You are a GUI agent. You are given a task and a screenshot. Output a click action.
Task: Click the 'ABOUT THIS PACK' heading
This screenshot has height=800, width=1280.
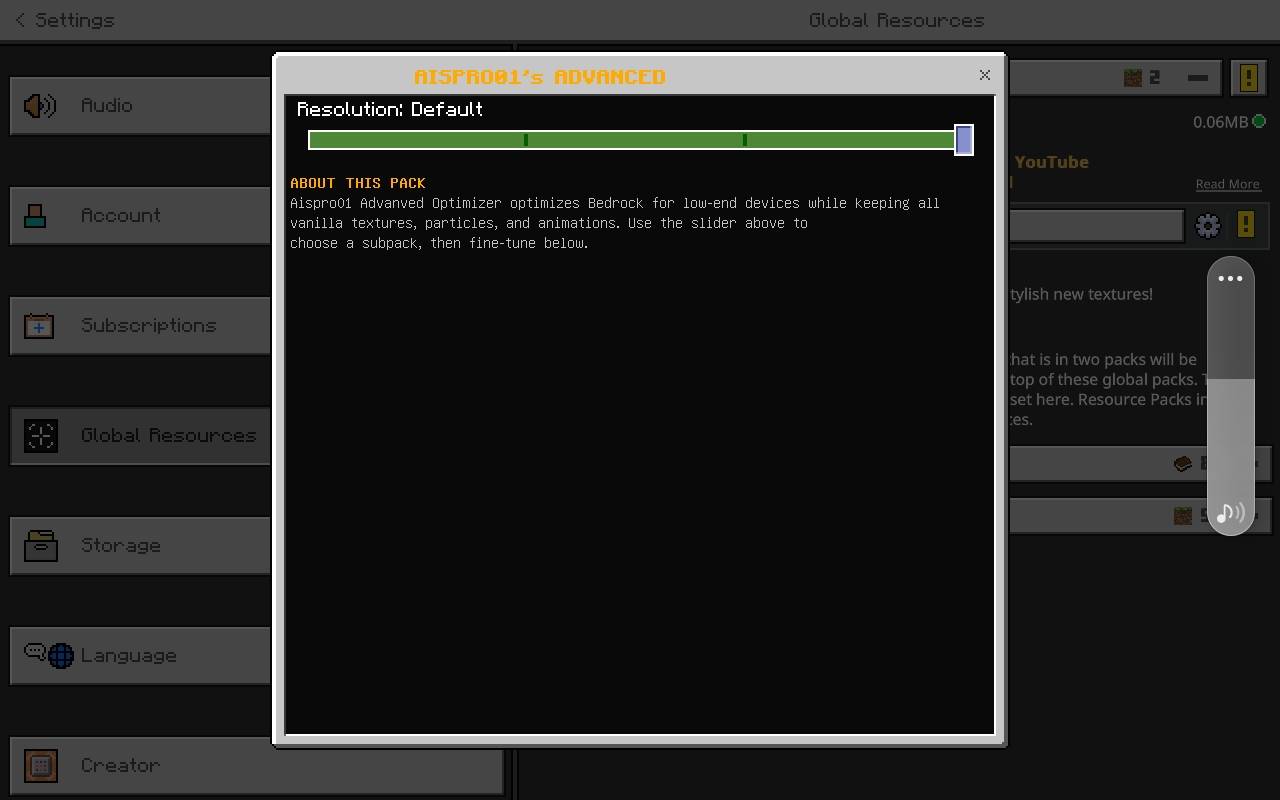tap(358, 183)
